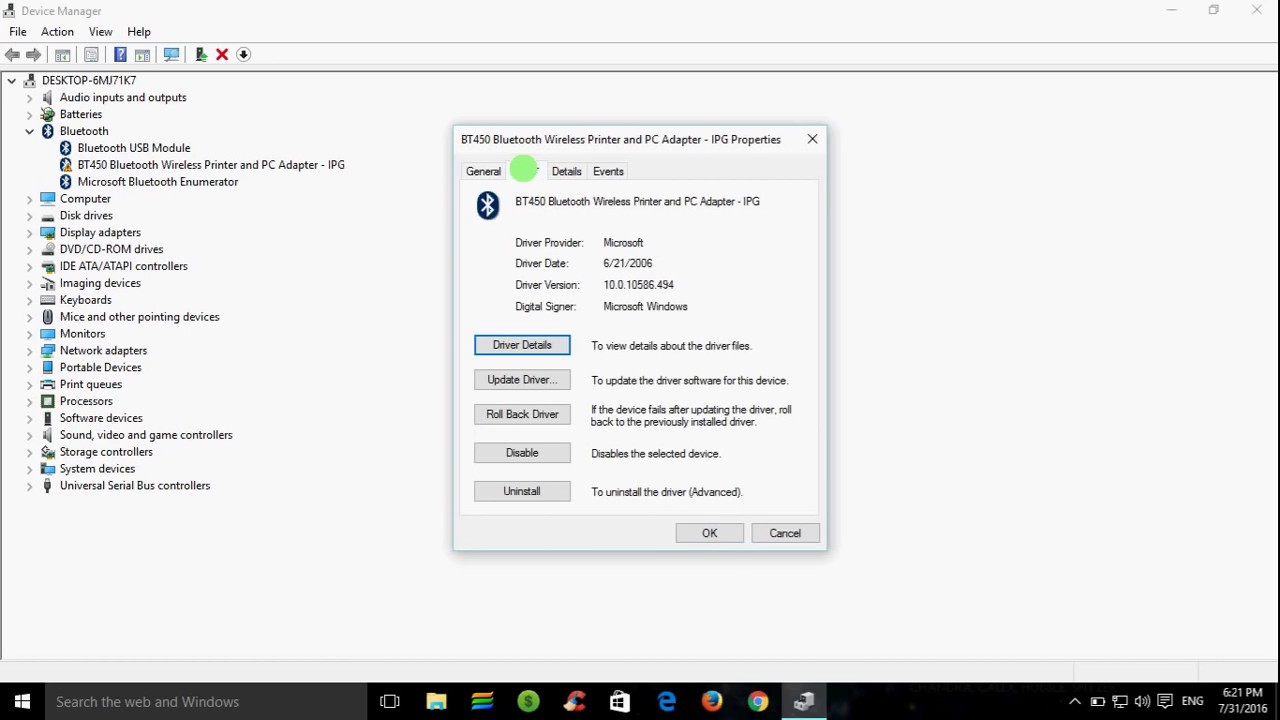Screen dimensions: 1280x720
Task: Close the BT450 Properties dialog
Action: click(812, 139)
